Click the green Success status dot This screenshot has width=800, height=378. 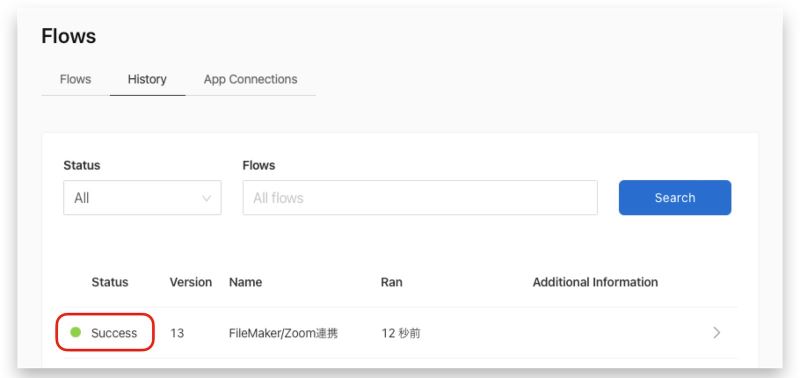[76, 333]
